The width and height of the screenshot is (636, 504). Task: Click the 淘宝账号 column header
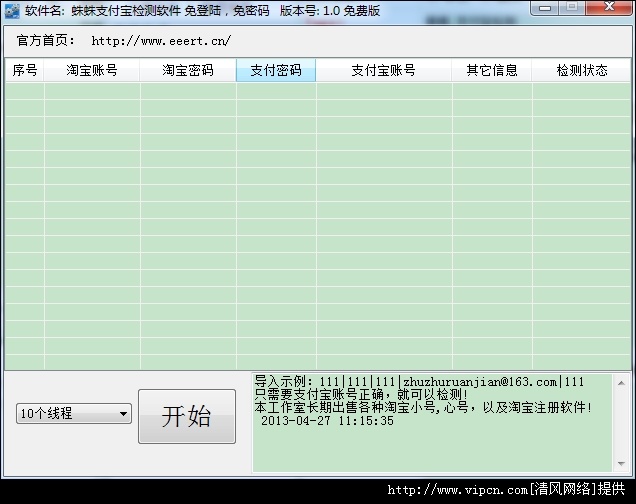[x=92, y=70]
